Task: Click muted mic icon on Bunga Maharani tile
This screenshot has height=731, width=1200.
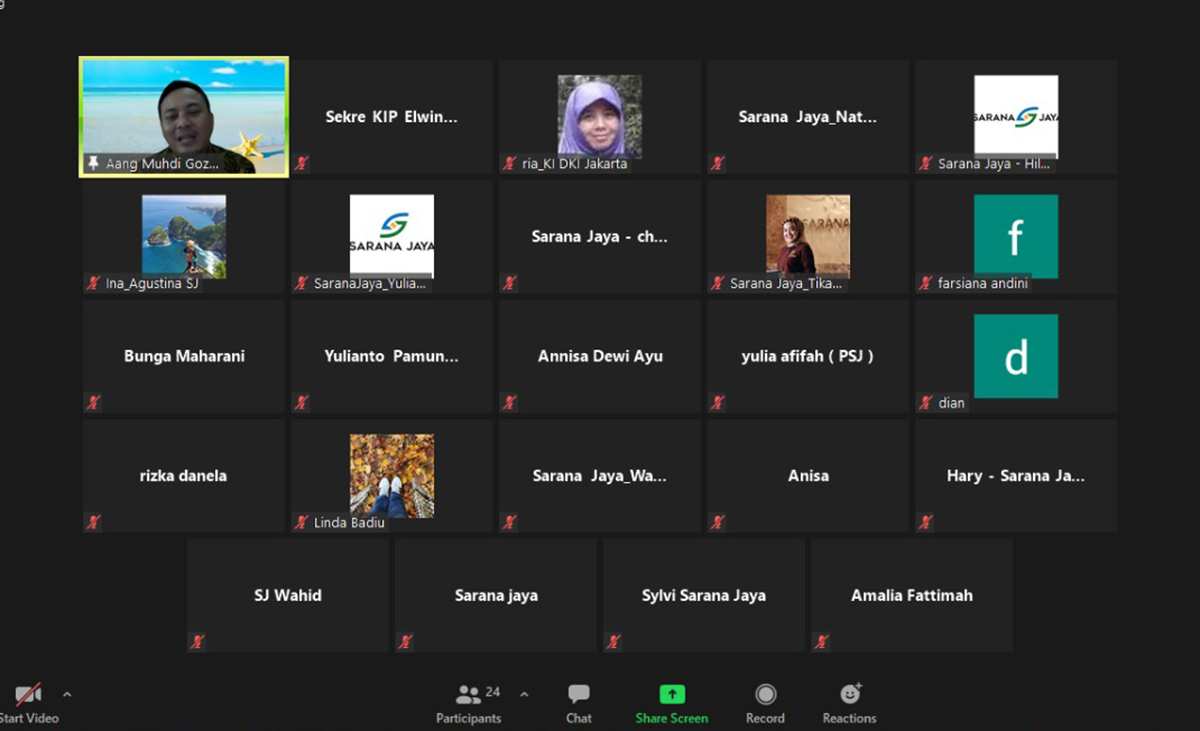Action: coord(94,403)
